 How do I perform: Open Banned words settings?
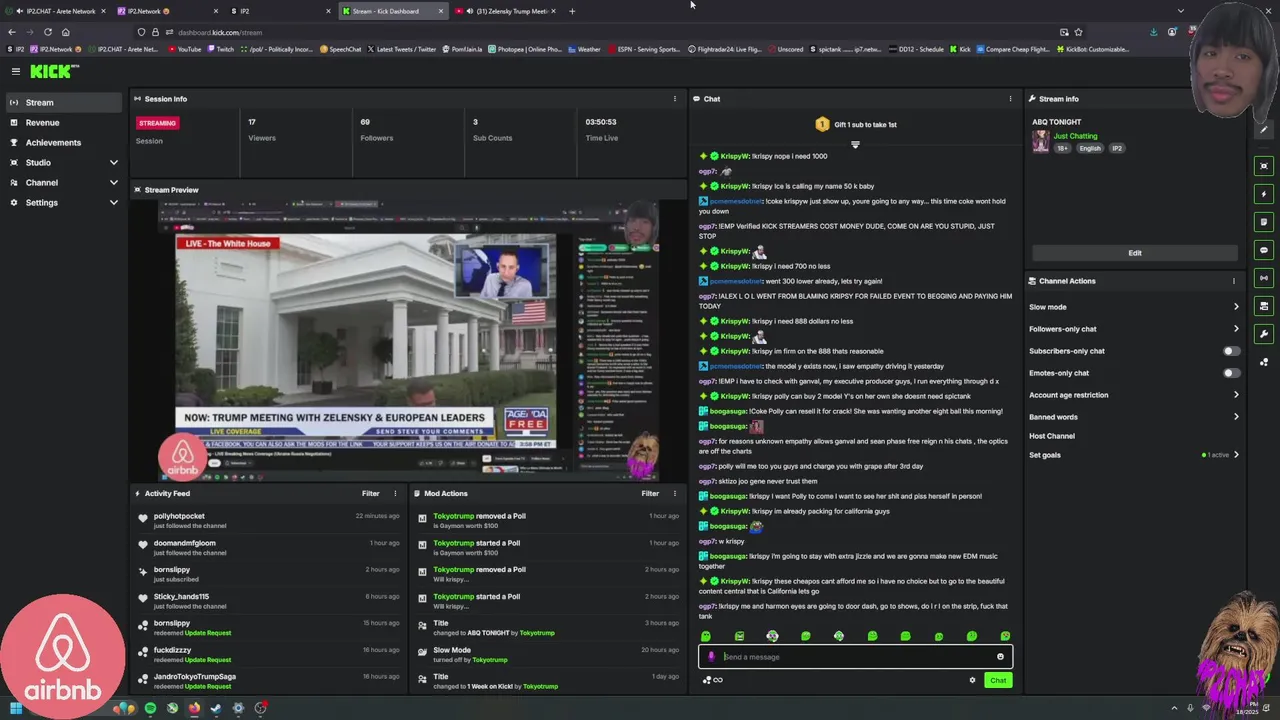pyautogui.click(x=1134, y=417)
